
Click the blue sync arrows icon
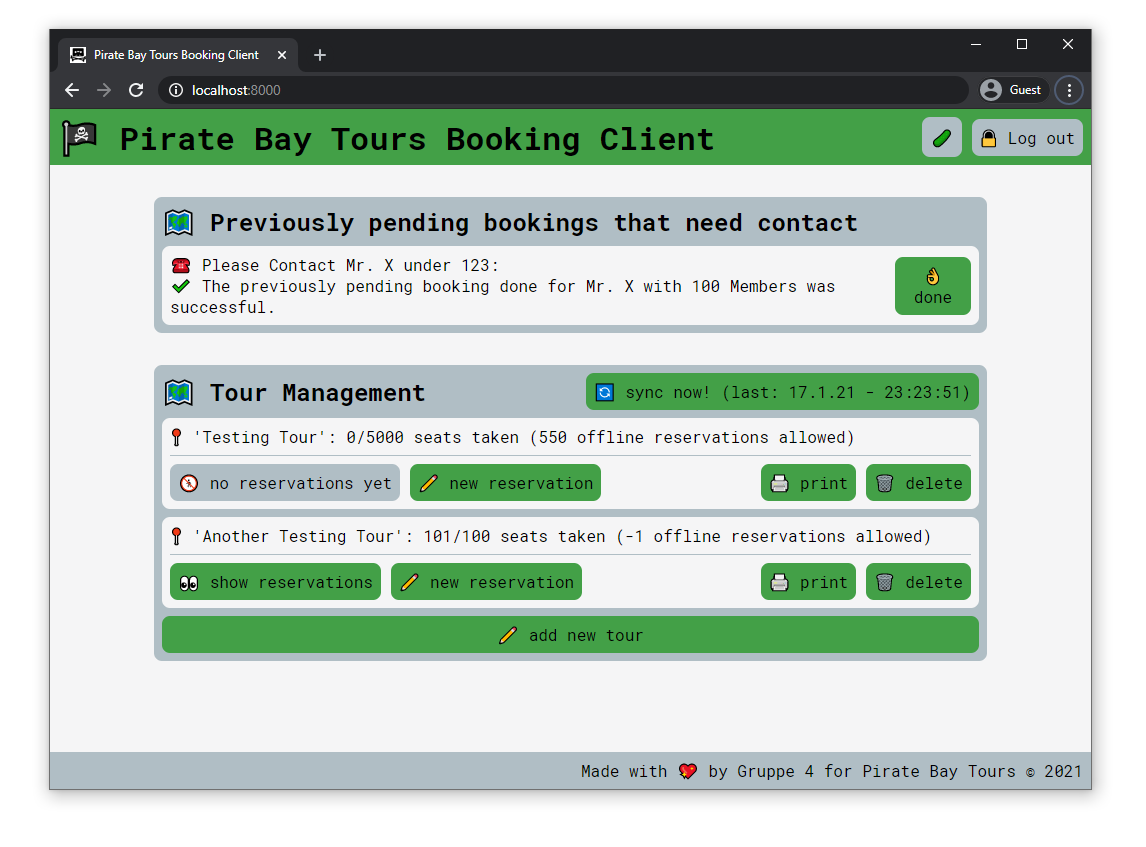click(x=605, y=392)
